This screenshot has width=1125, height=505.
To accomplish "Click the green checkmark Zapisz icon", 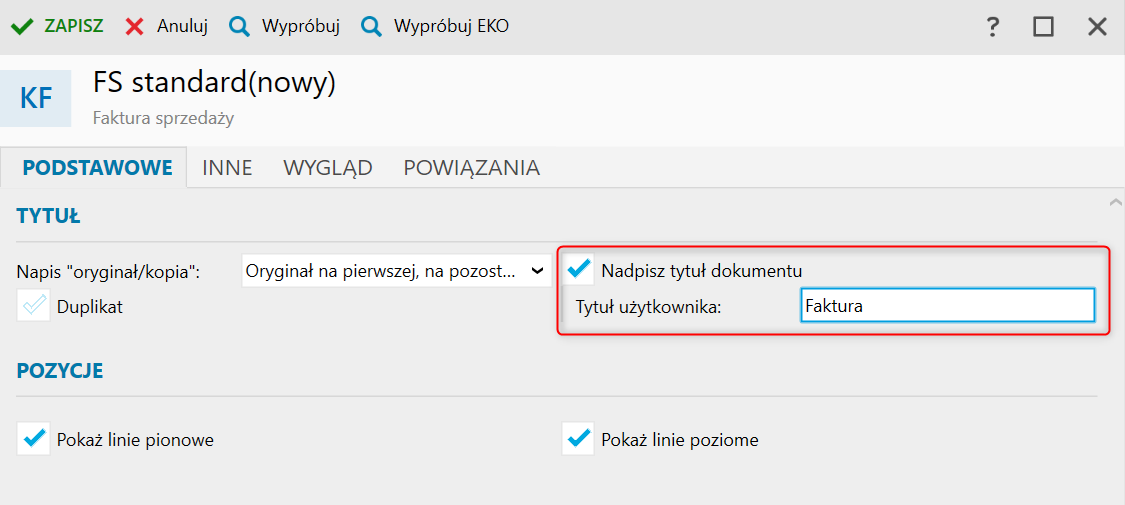I will (22, 27).
